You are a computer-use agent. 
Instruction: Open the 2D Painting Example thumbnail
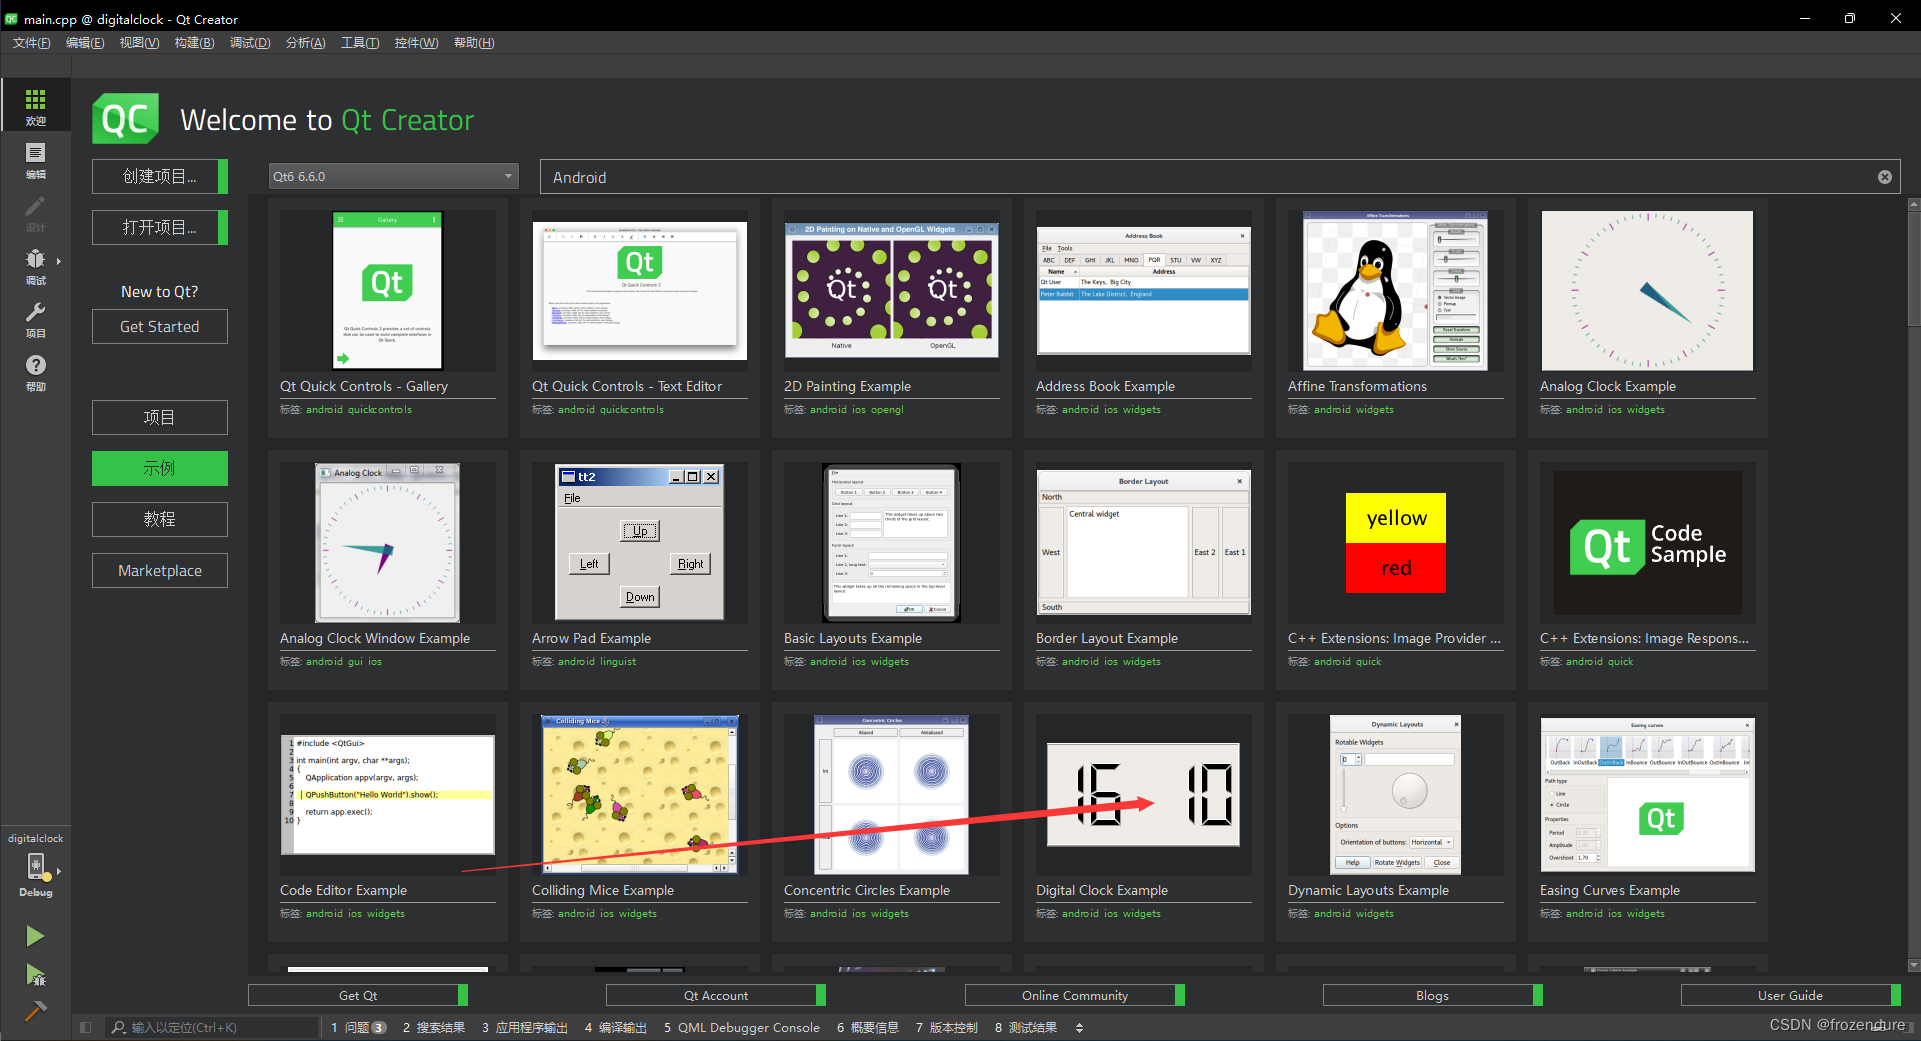[x=891, y=291]
